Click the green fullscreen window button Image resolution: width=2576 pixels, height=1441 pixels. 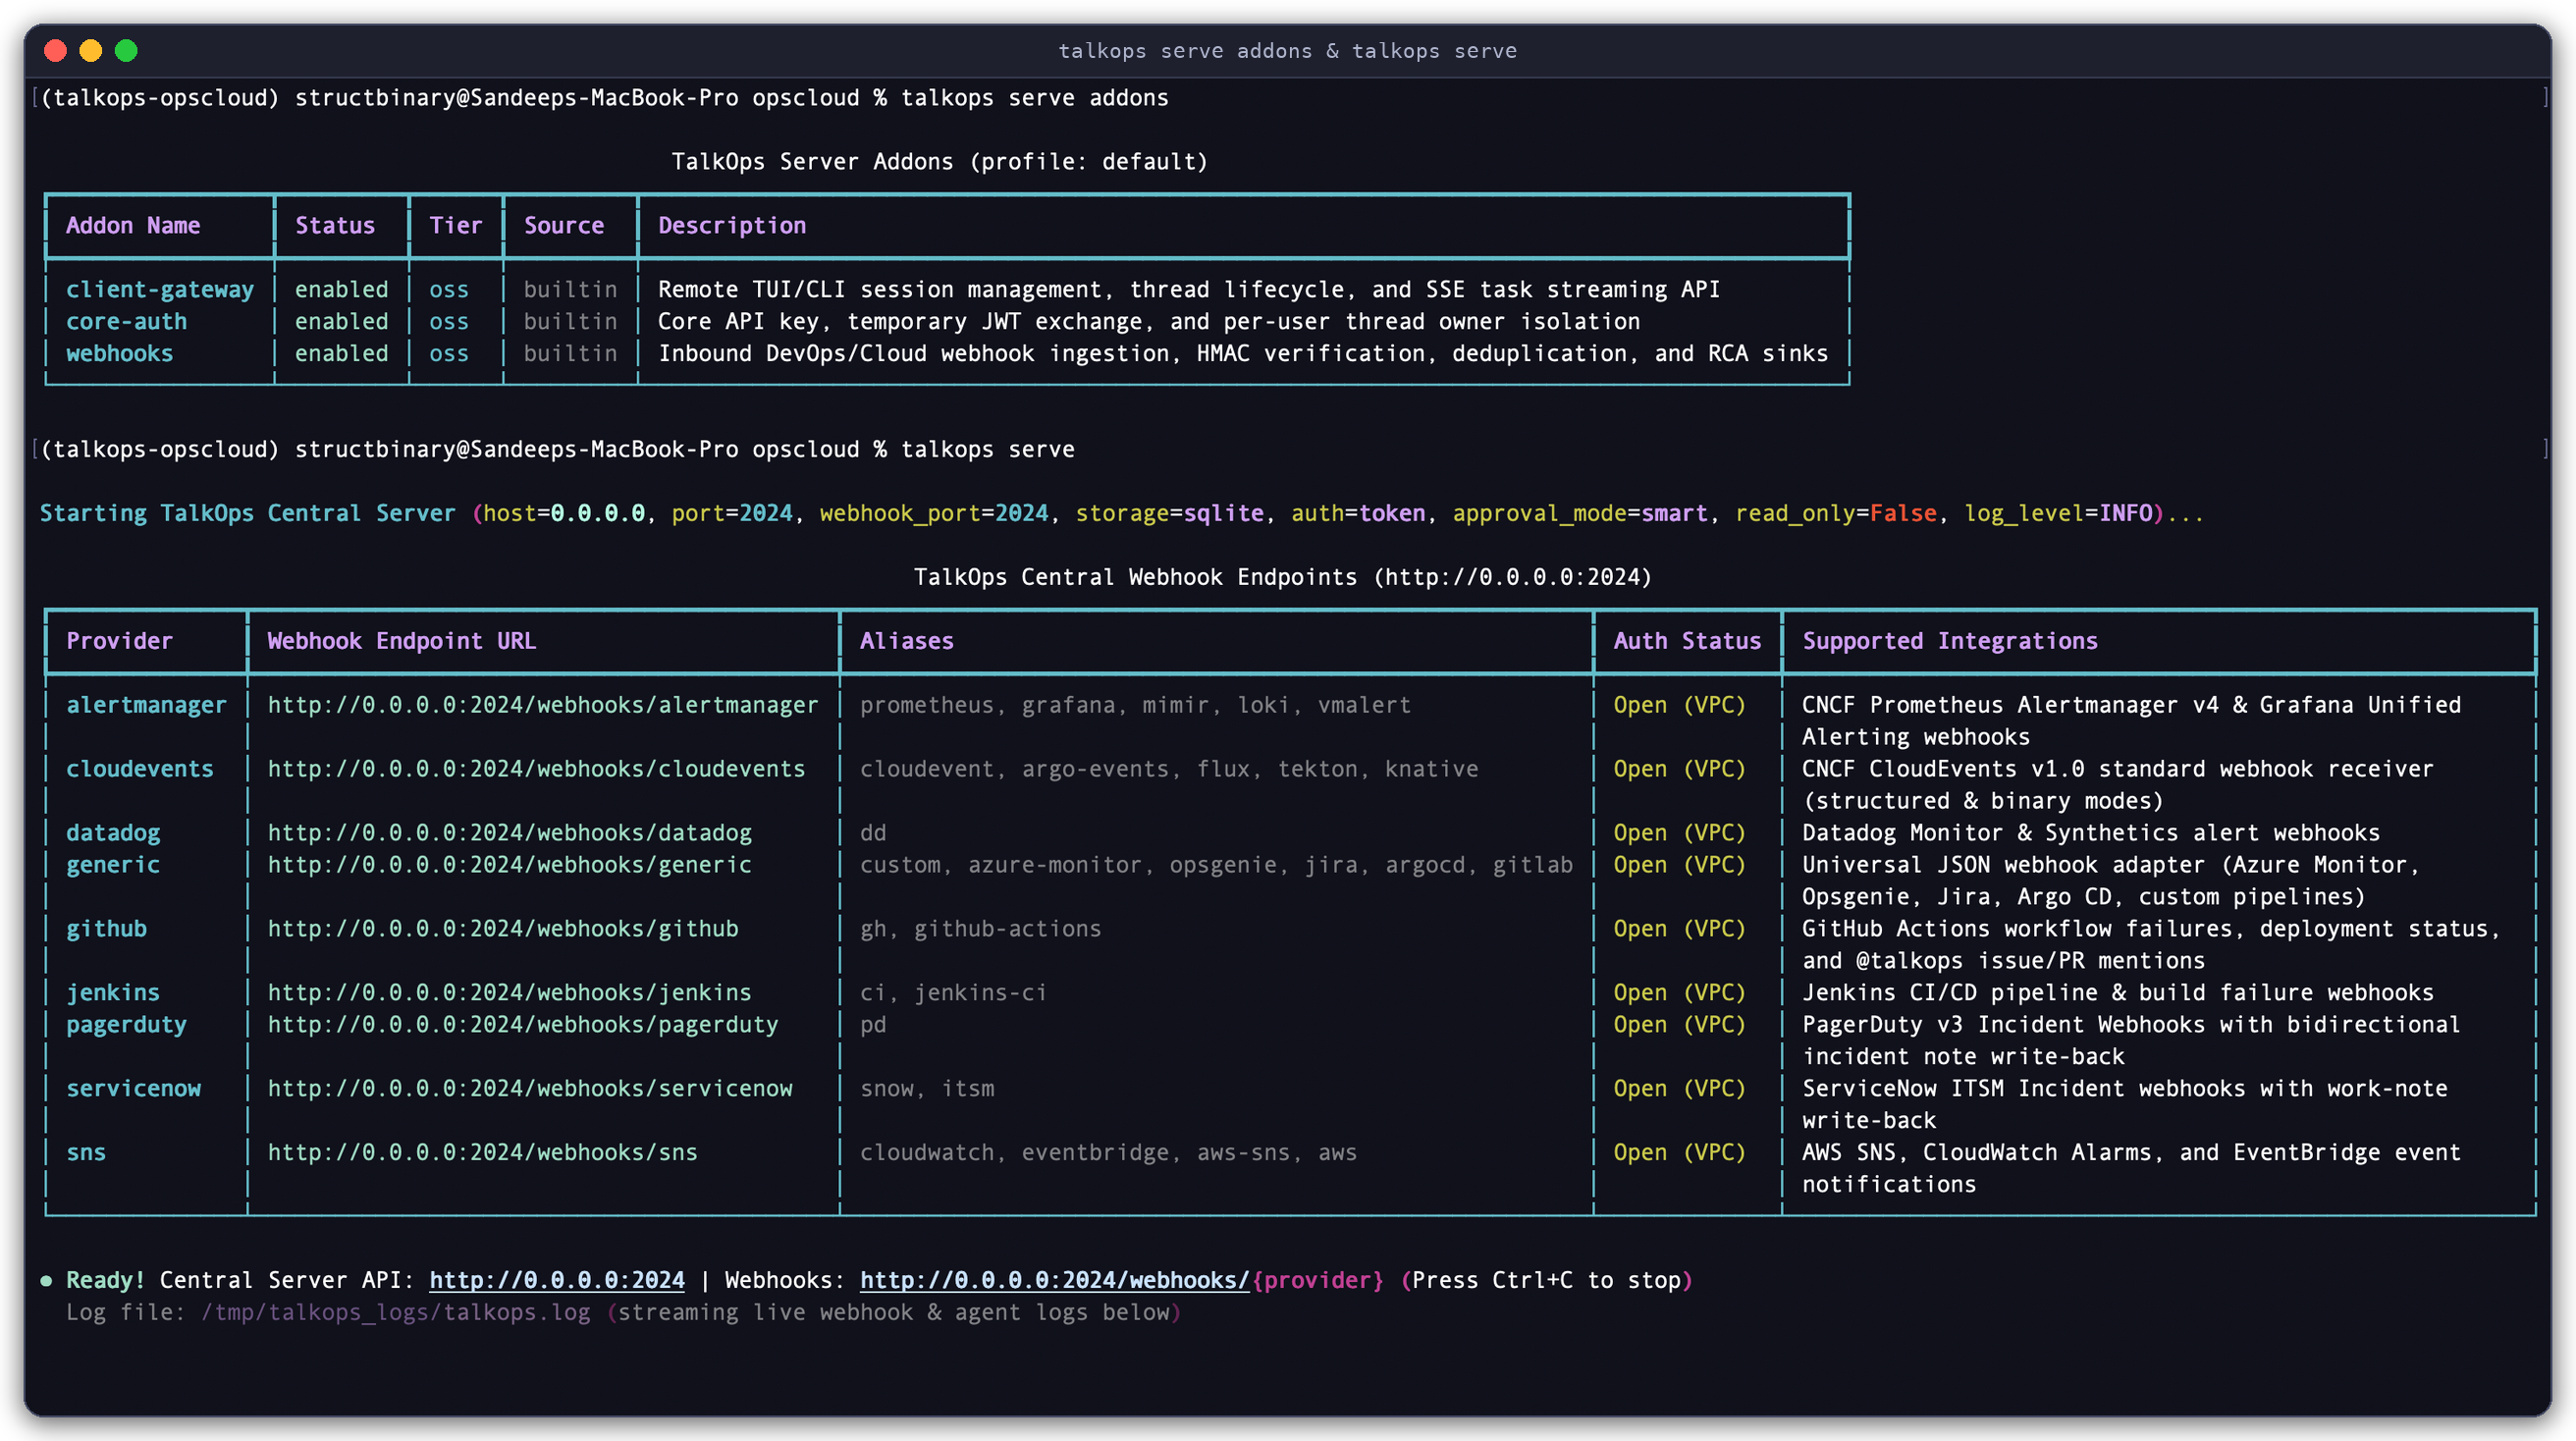[126, 51]
